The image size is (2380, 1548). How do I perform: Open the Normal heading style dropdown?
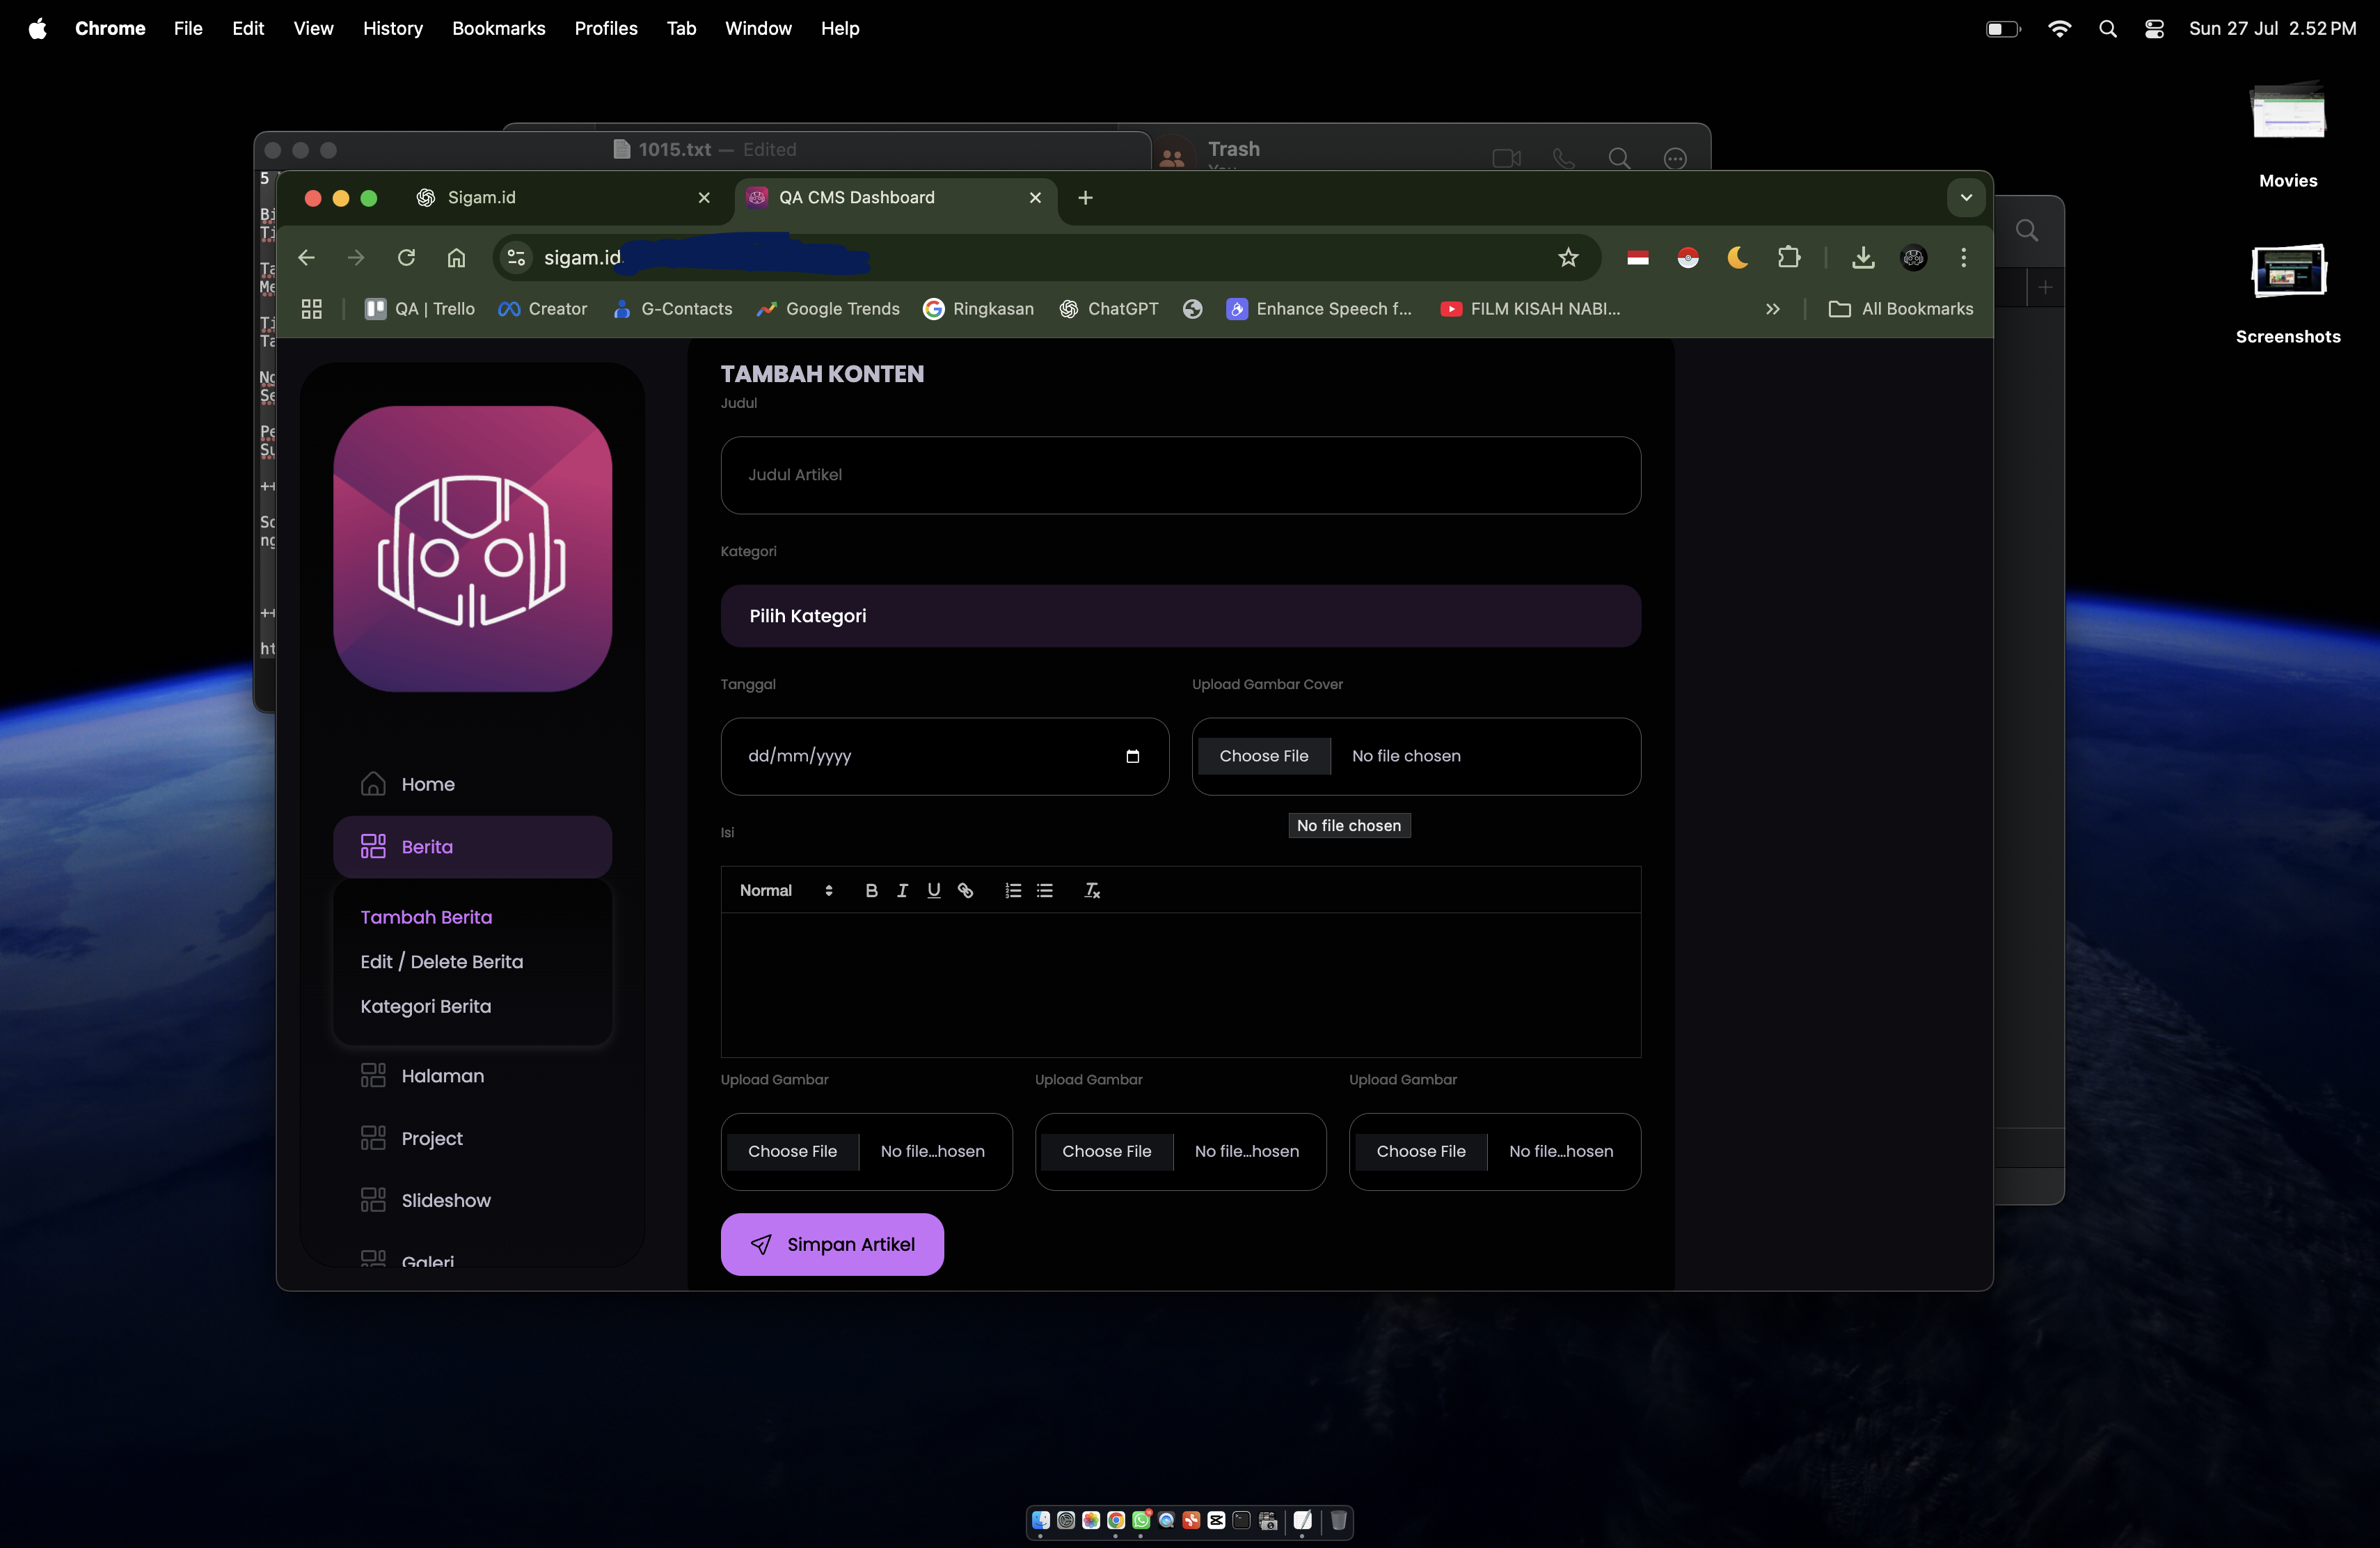(786, 890)
